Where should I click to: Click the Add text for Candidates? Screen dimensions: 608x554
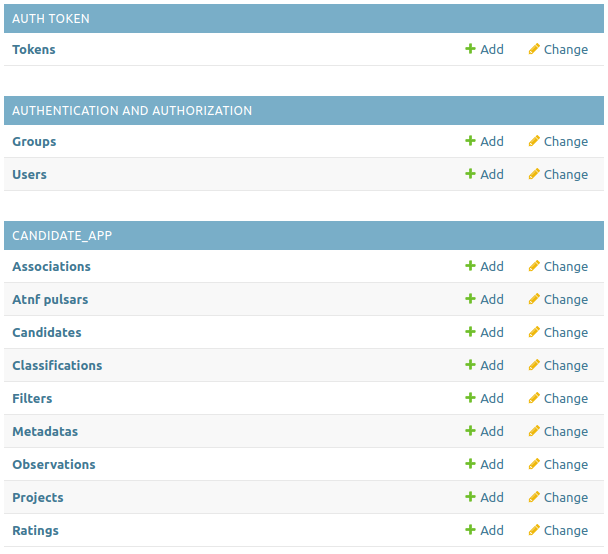click(492, 332)
